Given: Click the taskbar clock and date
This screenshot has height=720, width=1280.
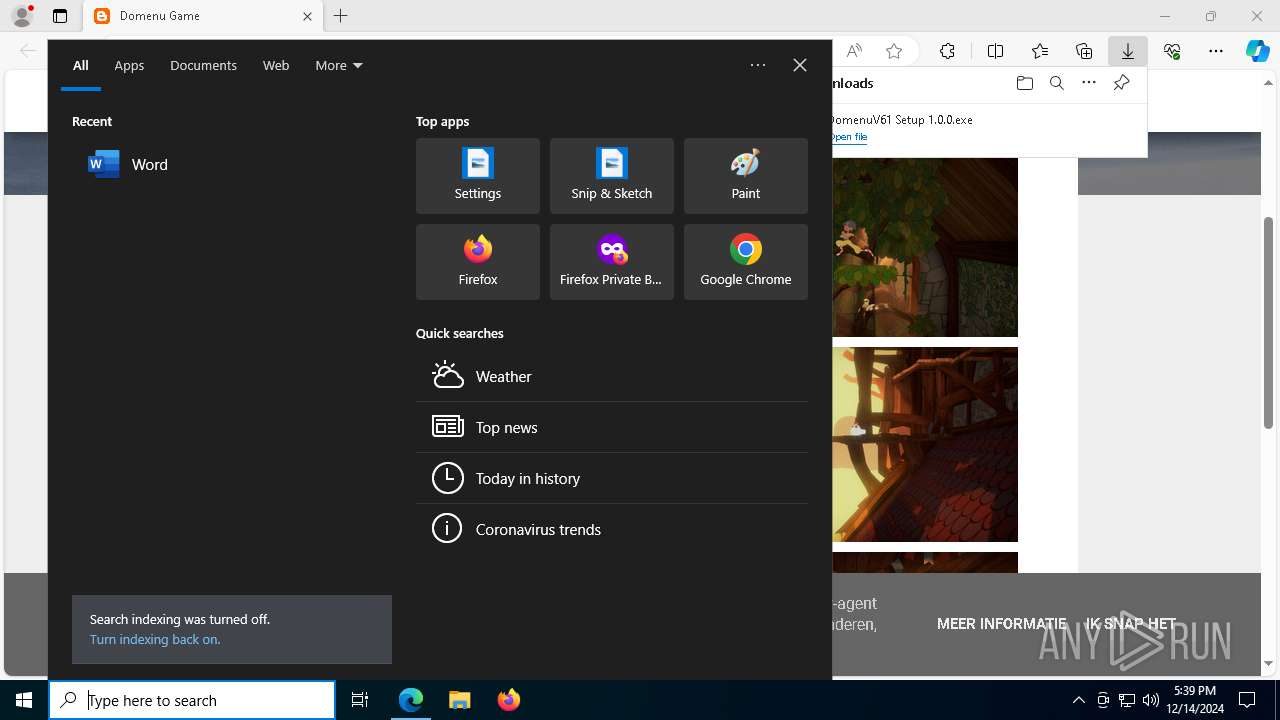Looking at the screenshot, I should (x=1197, y=700).
